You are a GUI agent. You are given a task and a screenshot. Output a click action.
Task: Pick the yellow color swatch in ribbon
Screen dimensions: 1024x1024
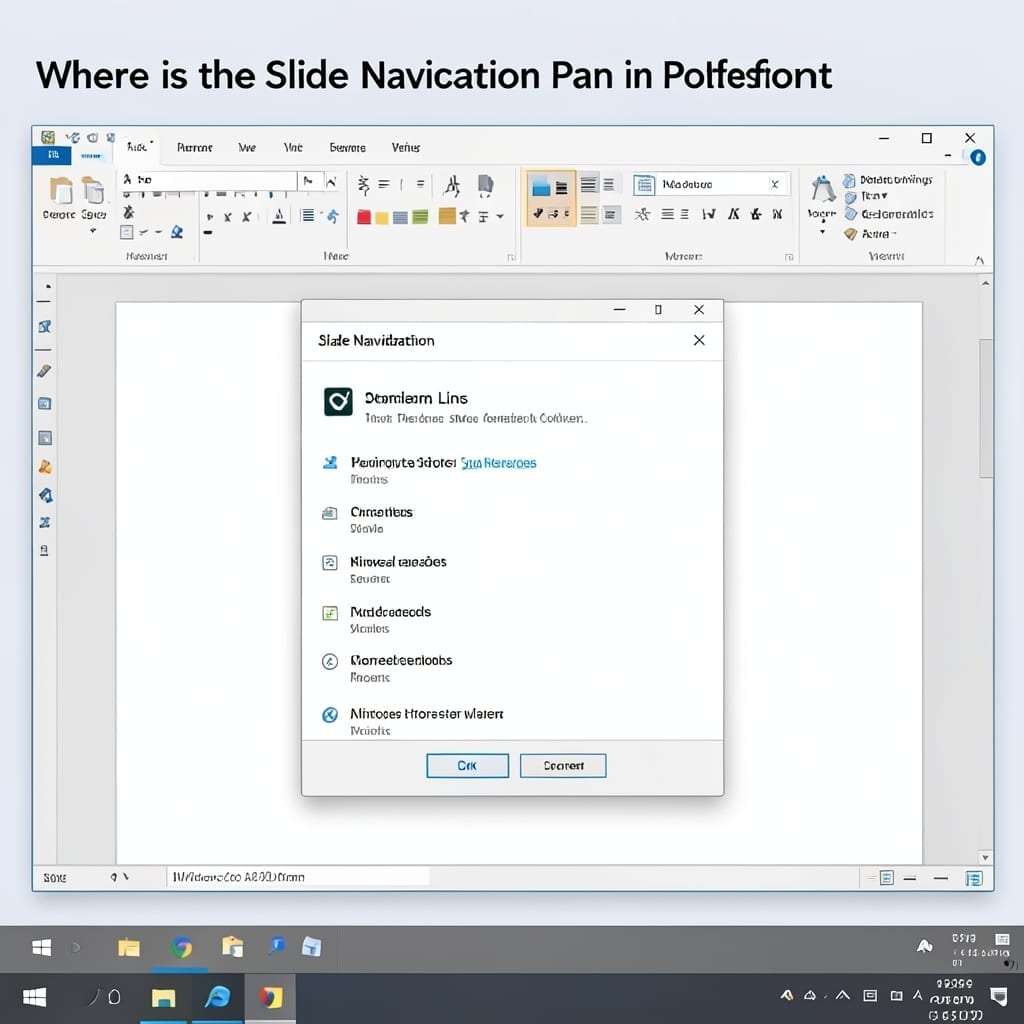tap(381, 217)
